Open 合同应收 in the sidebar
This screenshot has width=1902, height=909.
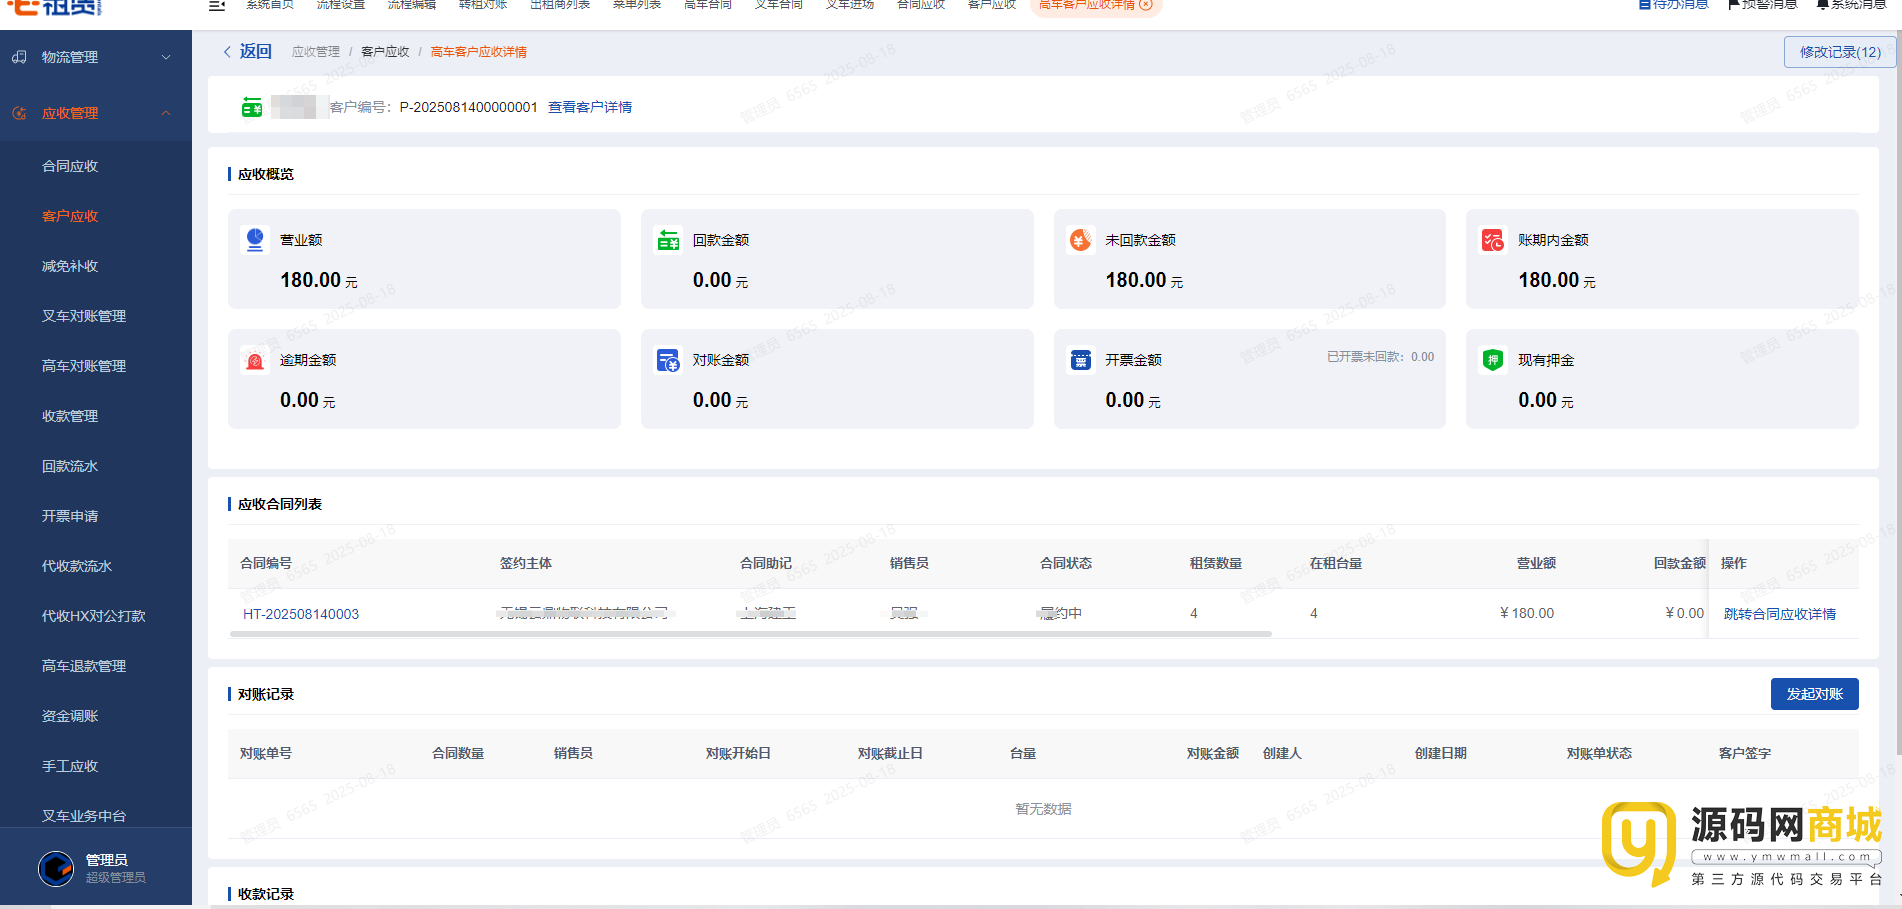70,166
